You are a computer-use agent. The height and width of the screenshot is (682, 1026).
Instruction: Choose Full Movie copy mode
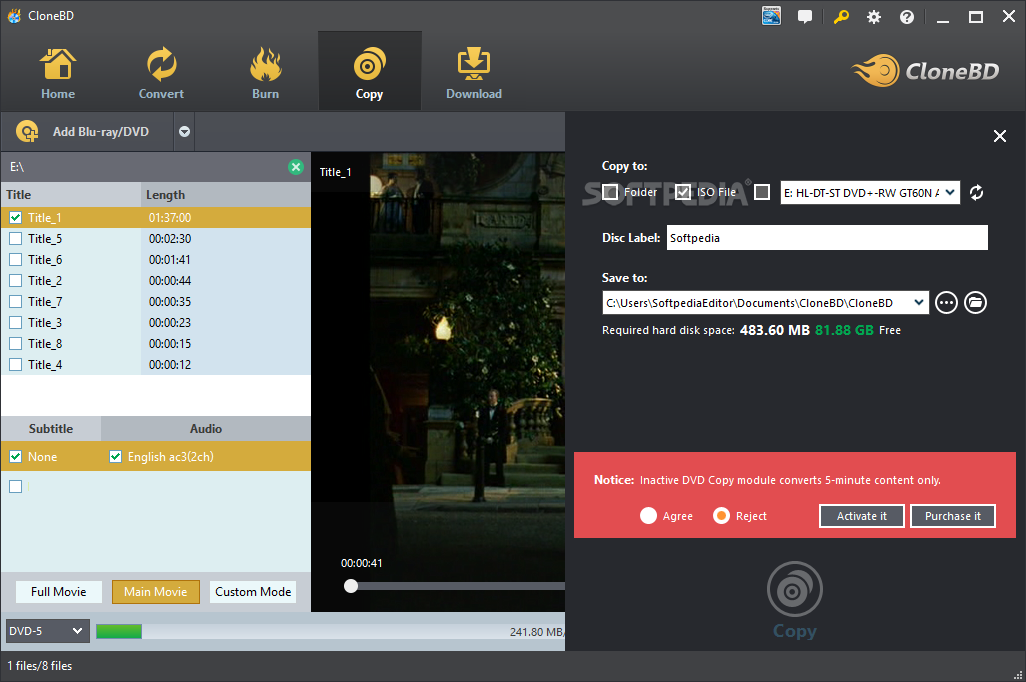(59, 592)
